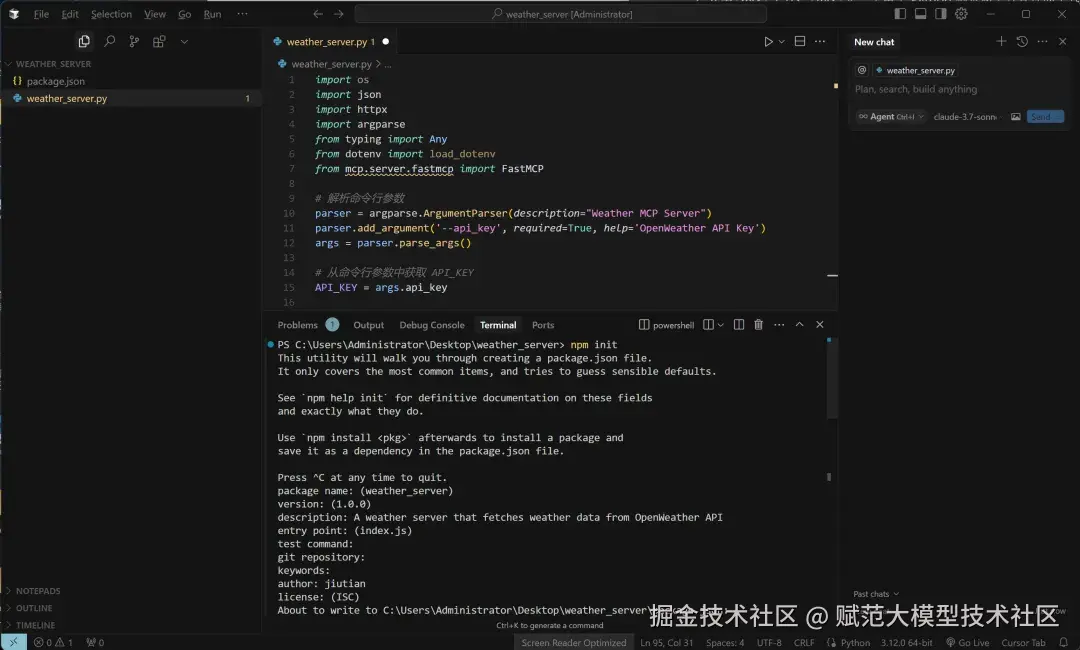Image resolution: width=1080 pixels, height=650 pixels.
Task: Open editor more actions ellipsis
Action: (x=820, y=41)
